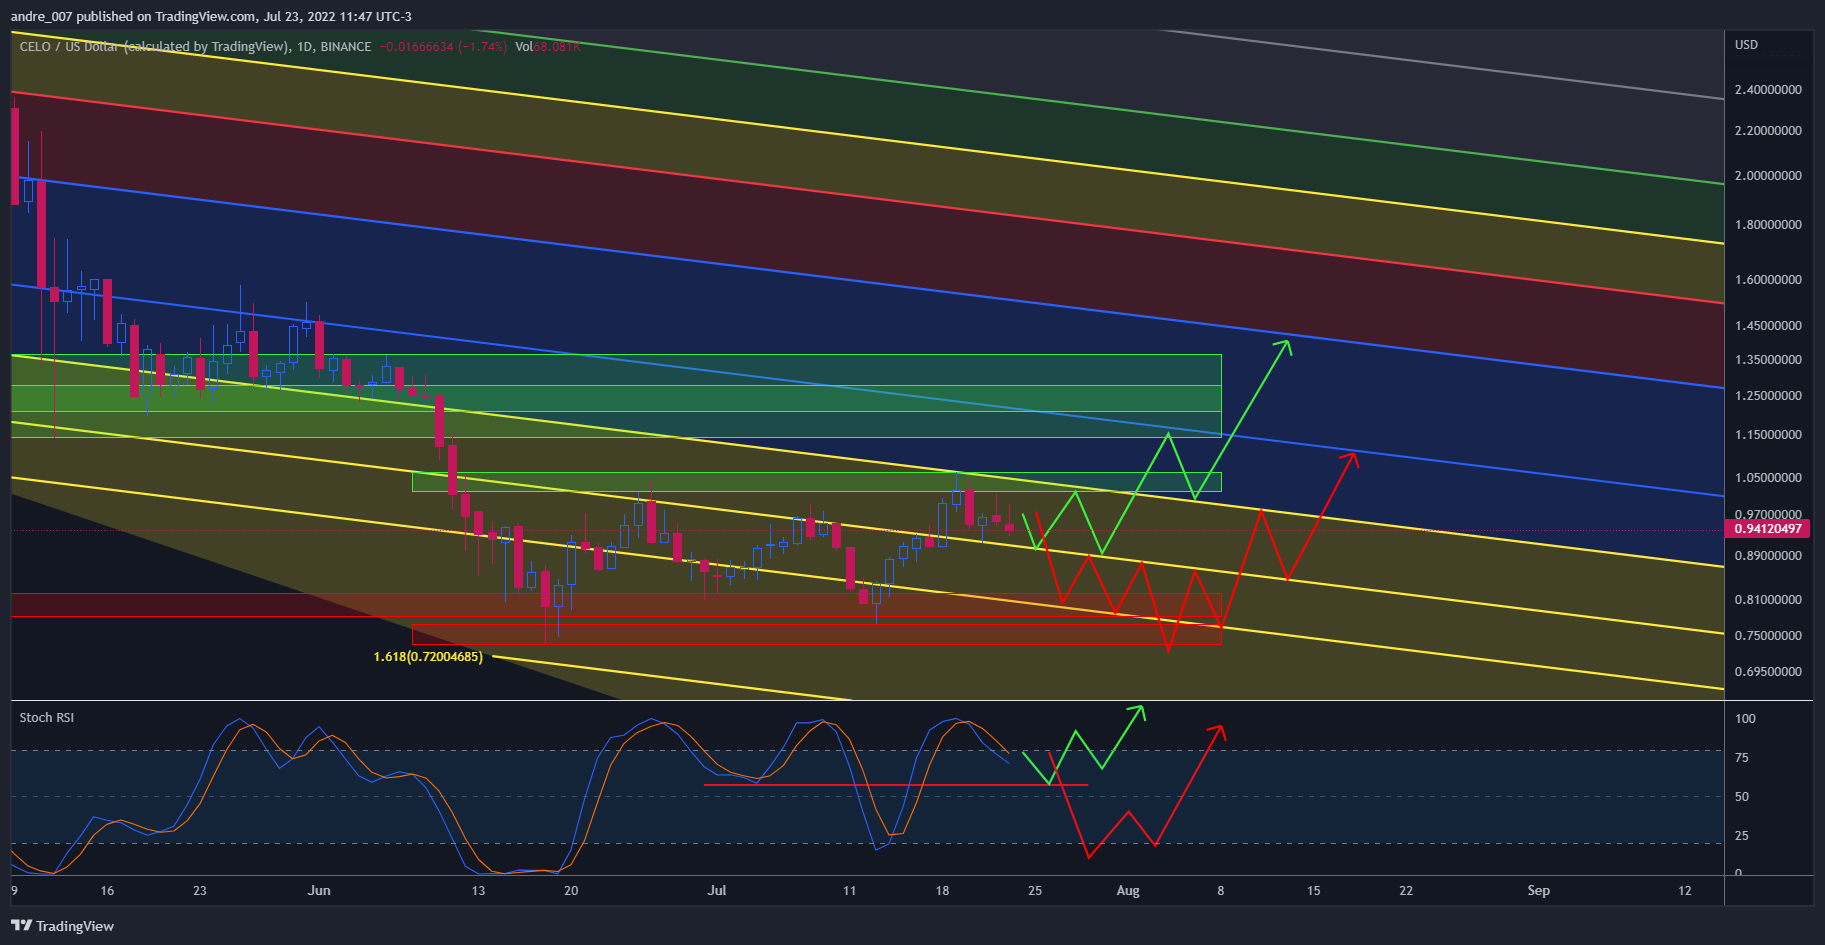
Task: Click the Aug label on the date axis
Action: tap(1128, 890)
